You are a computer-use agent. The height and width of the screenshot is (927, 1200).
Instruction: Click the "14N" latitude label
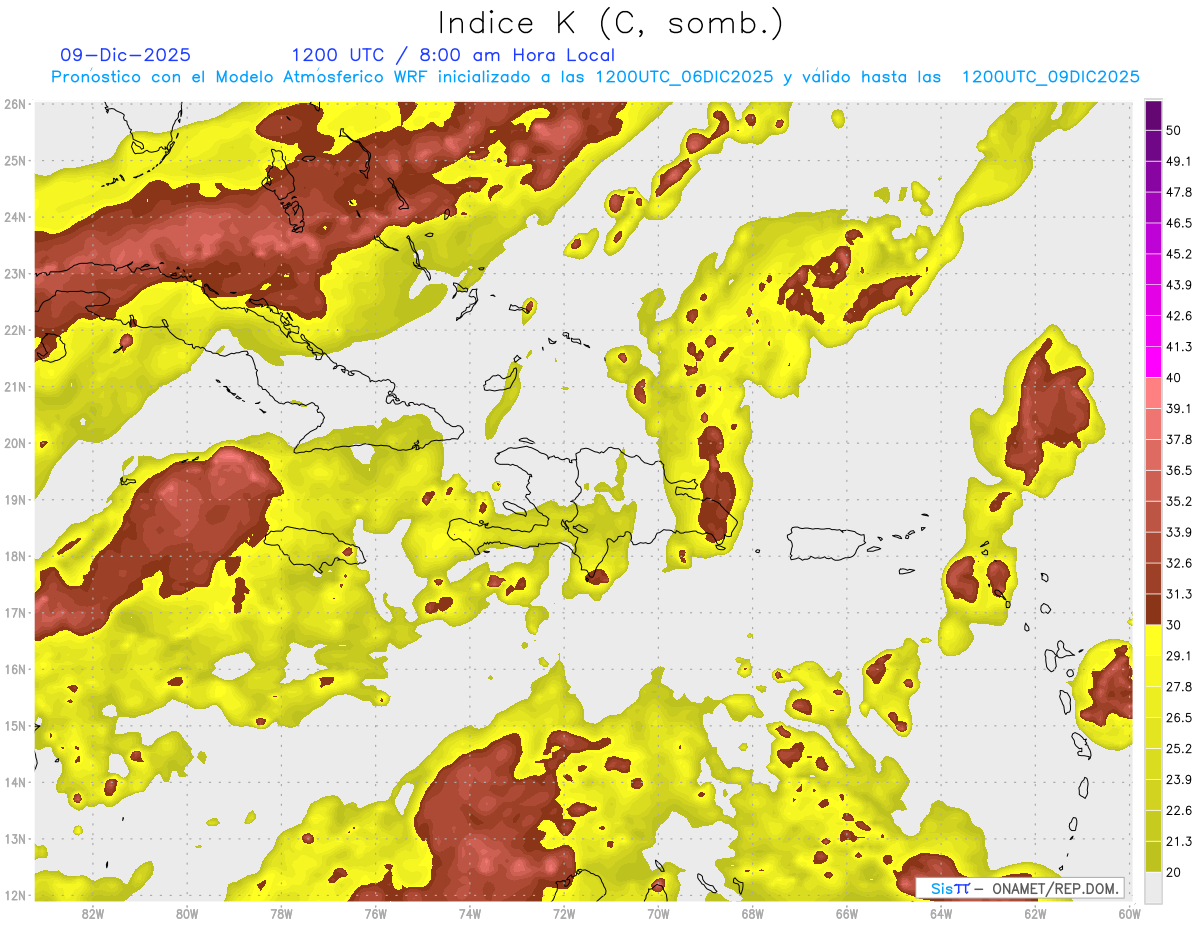(x=15, y=782)
